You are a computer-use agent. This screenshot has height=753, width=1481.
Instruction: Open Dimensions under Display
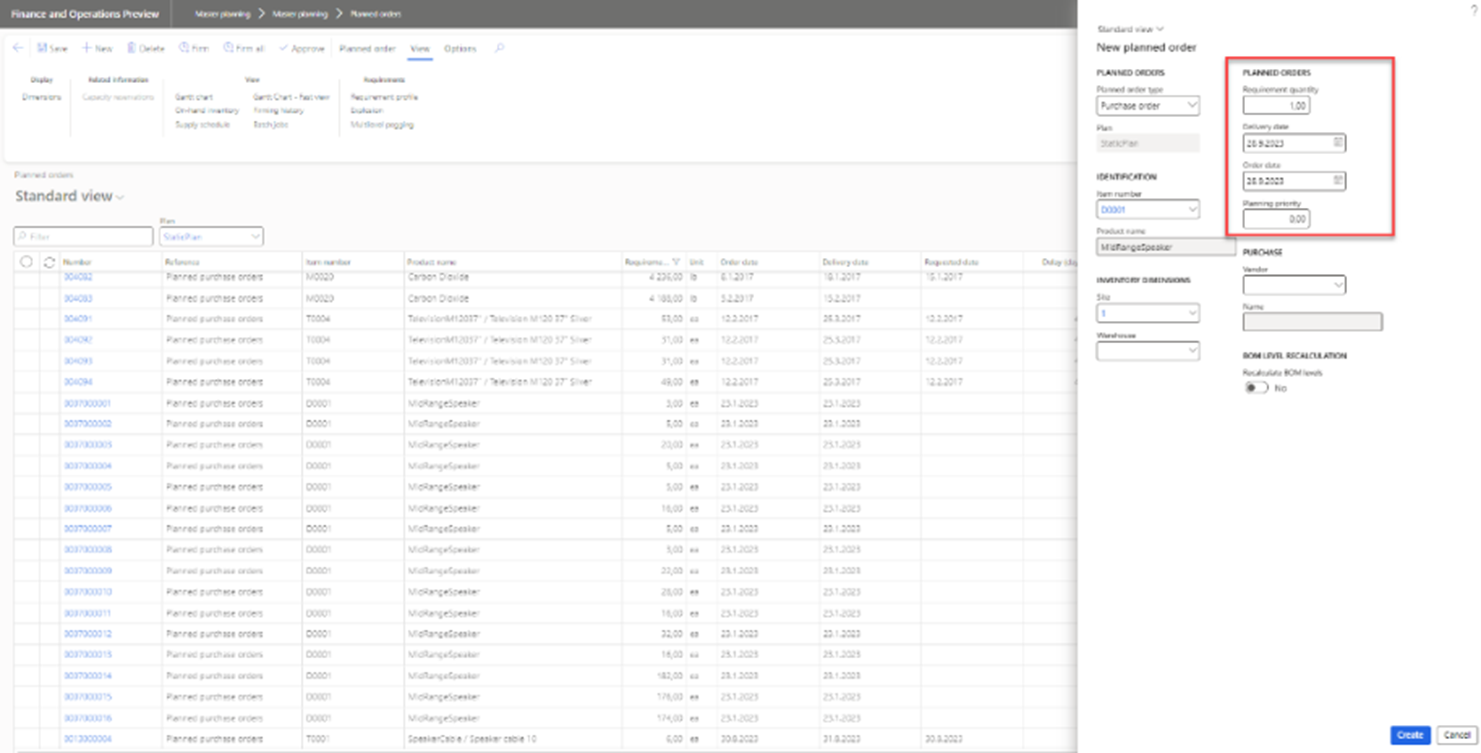42,97
